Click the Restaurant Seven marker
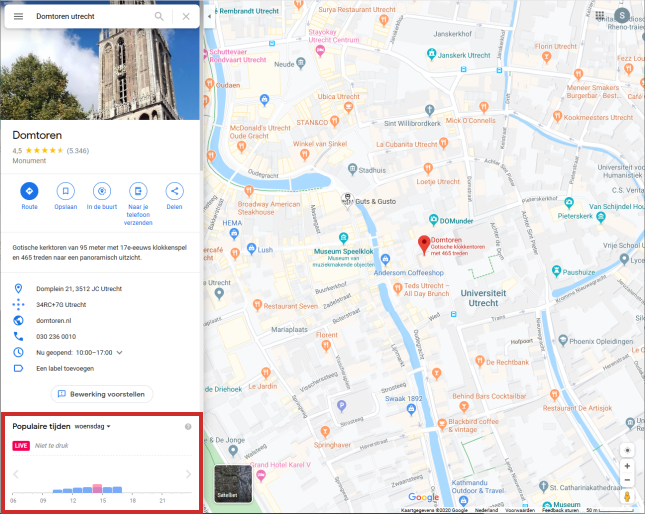This screenshot has width=645, height=514. [257, 305]
